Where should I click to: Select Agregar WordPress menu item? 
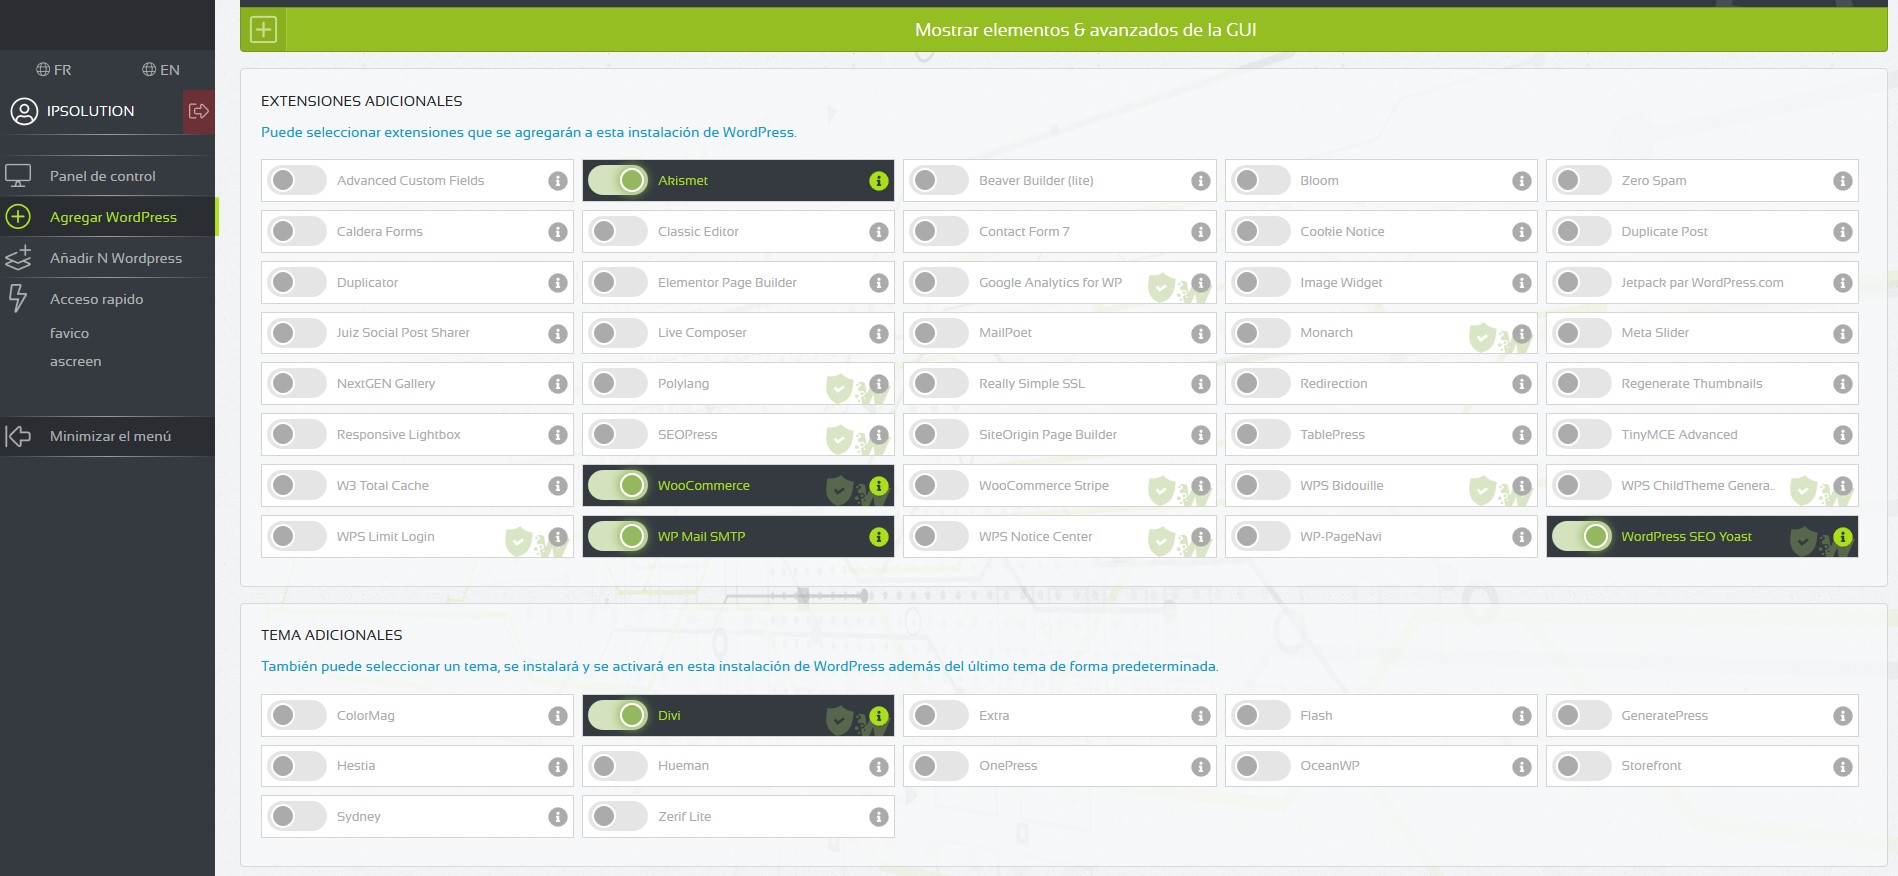107,217
